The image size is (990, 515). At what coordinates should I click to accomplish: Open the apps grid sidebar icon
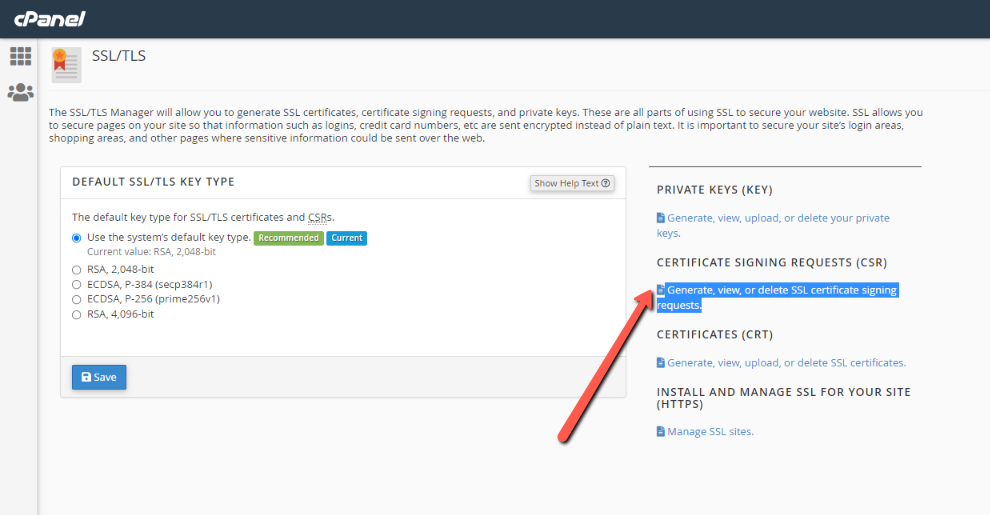(20, 56)
